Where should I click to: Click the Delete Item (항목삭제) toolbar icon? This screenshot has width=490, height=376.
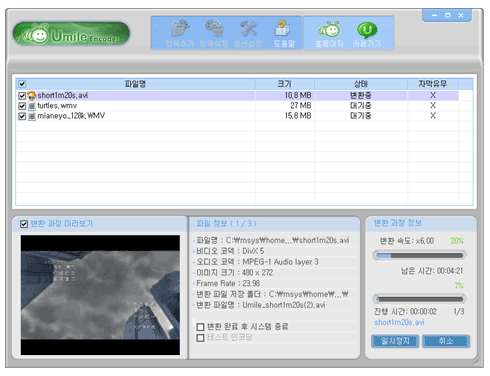(214, 34)
